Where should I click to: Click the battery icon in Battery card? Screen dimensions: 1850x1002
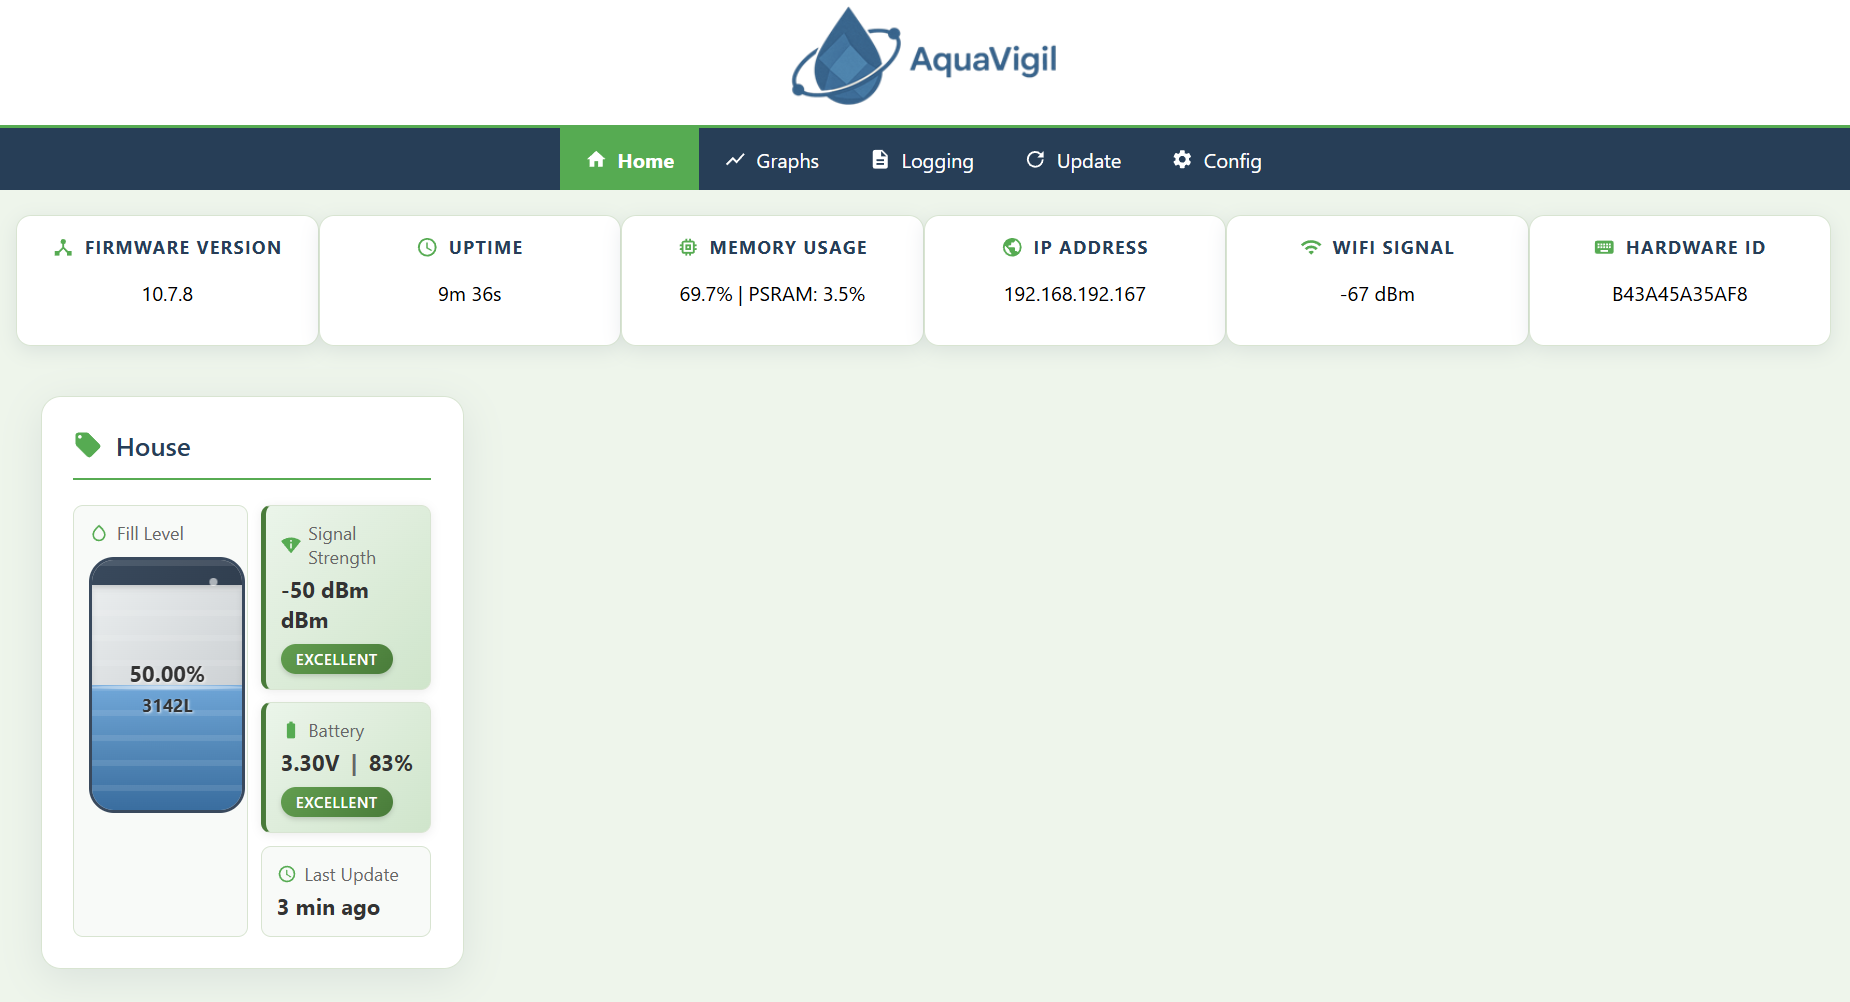(291, 730)
